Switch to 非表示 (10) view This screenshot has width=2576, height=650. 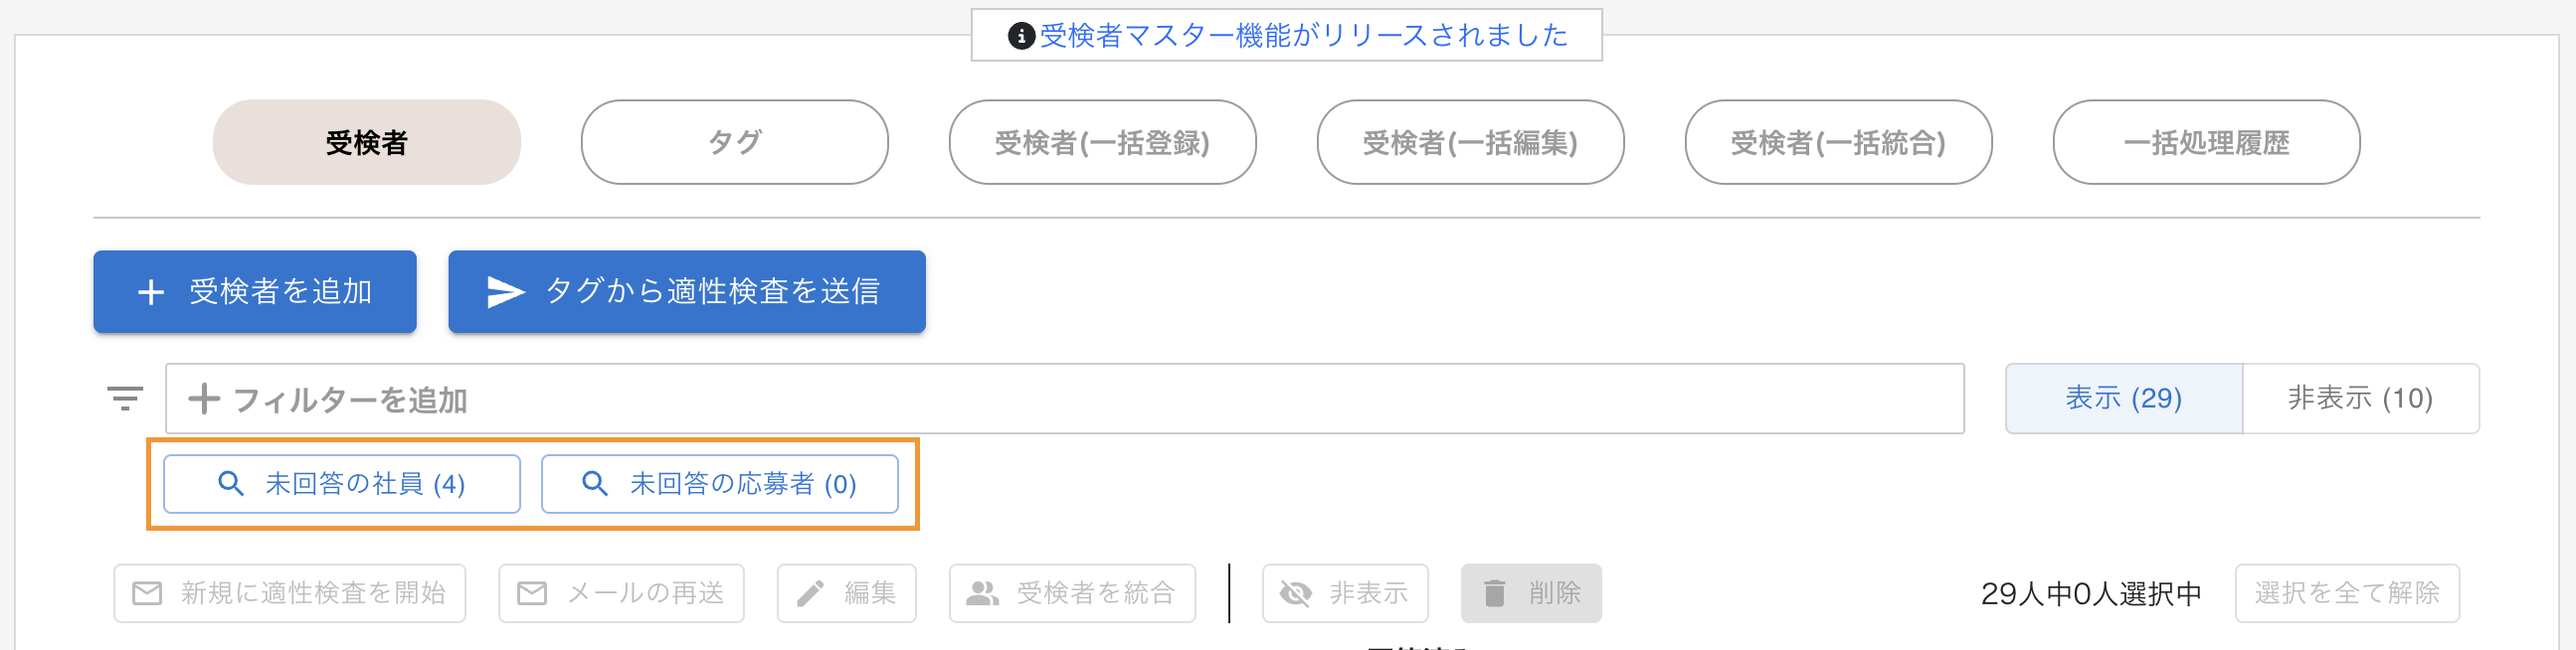click(2360, 399)
